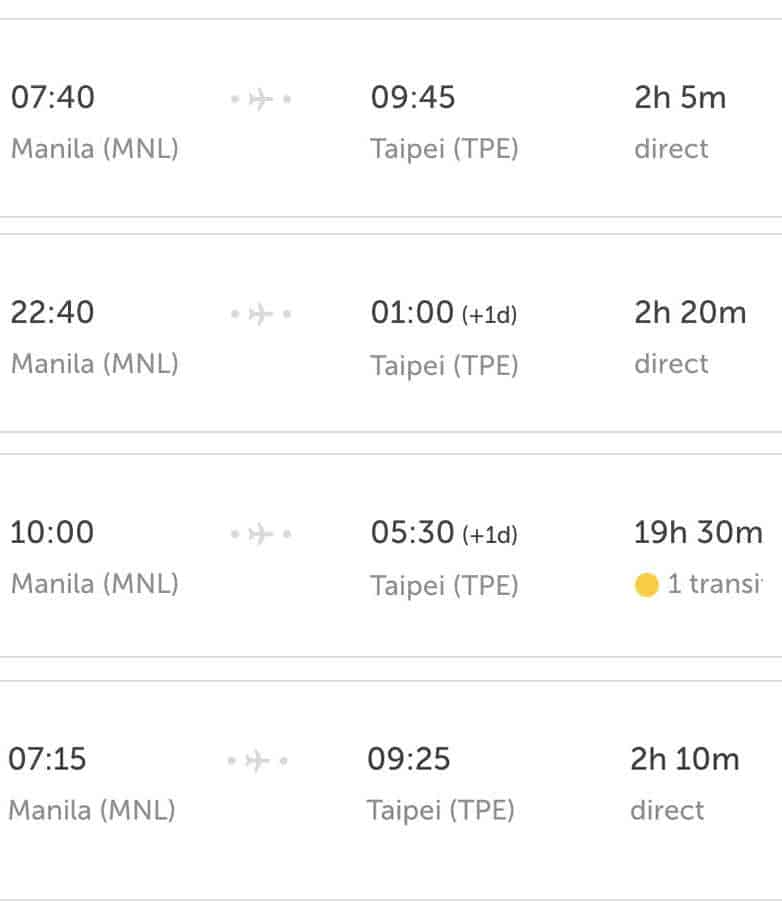Image resolution: width=782 pixels, height=915 pixels.
Task: Tap the 05:30 (+1d) arrival time
Action: [x=443, y=533]
